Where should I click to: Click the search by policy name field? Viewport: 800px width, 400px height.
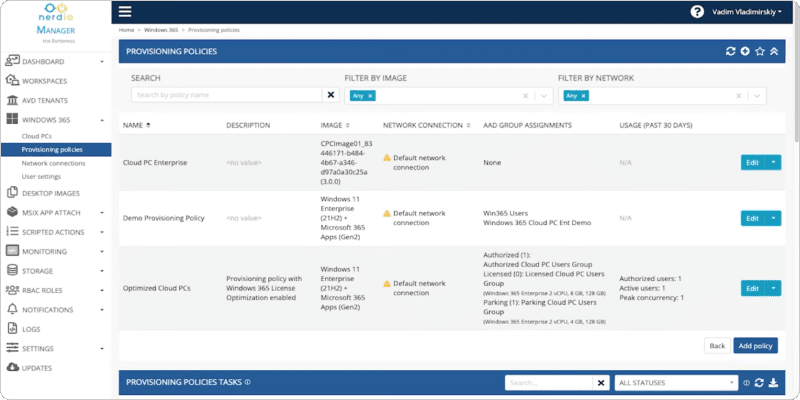click(x=226, y=95)
